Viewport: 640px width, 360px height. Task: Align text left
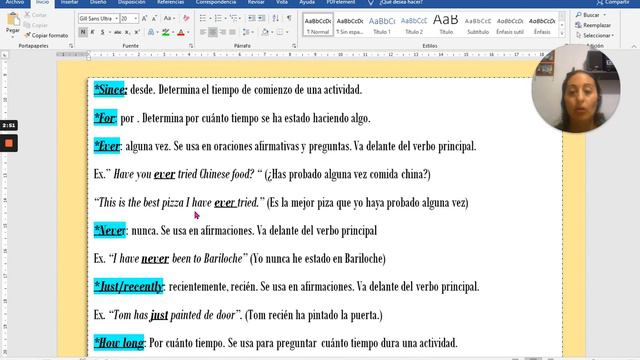coord(203,32)
